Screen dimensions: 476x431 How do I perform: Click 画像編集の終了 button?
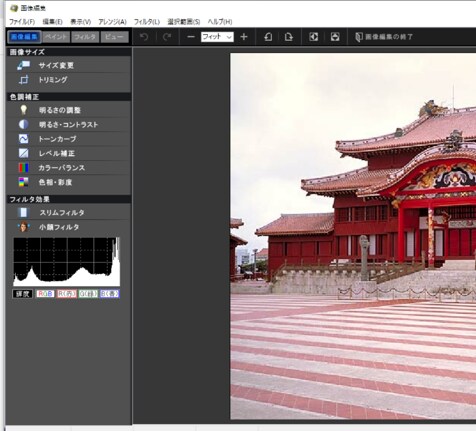(x=384, y=37)
